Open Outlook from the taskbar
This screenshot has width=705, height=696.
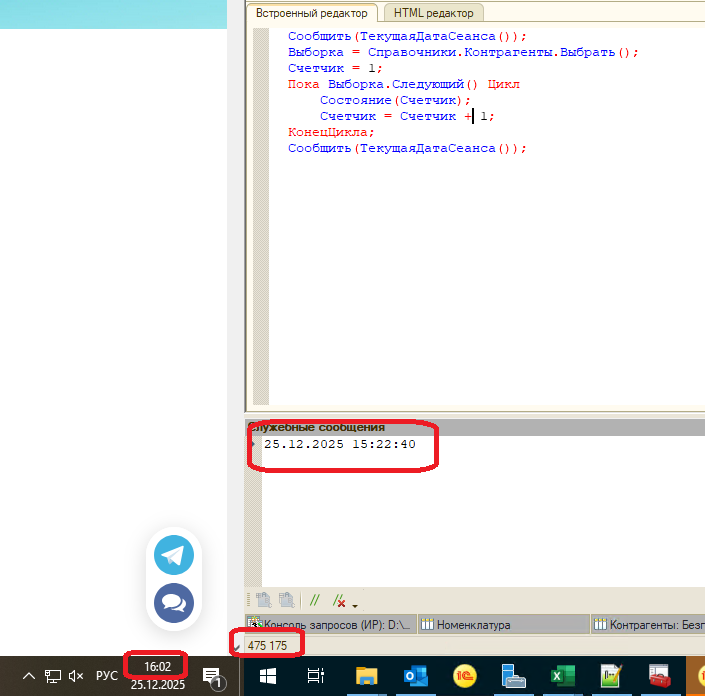(x=415, y=675)
